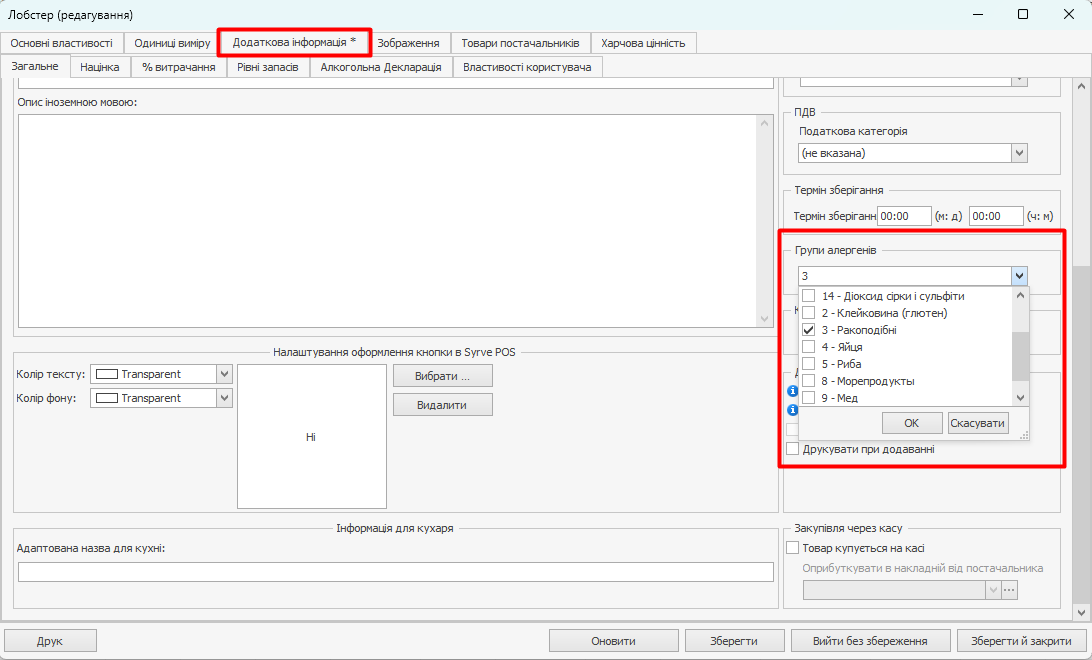The width and height of the screenshot is (1092, 660).
Task: Click the Колір фону Transparent swatch
Action: coord(106,398)
